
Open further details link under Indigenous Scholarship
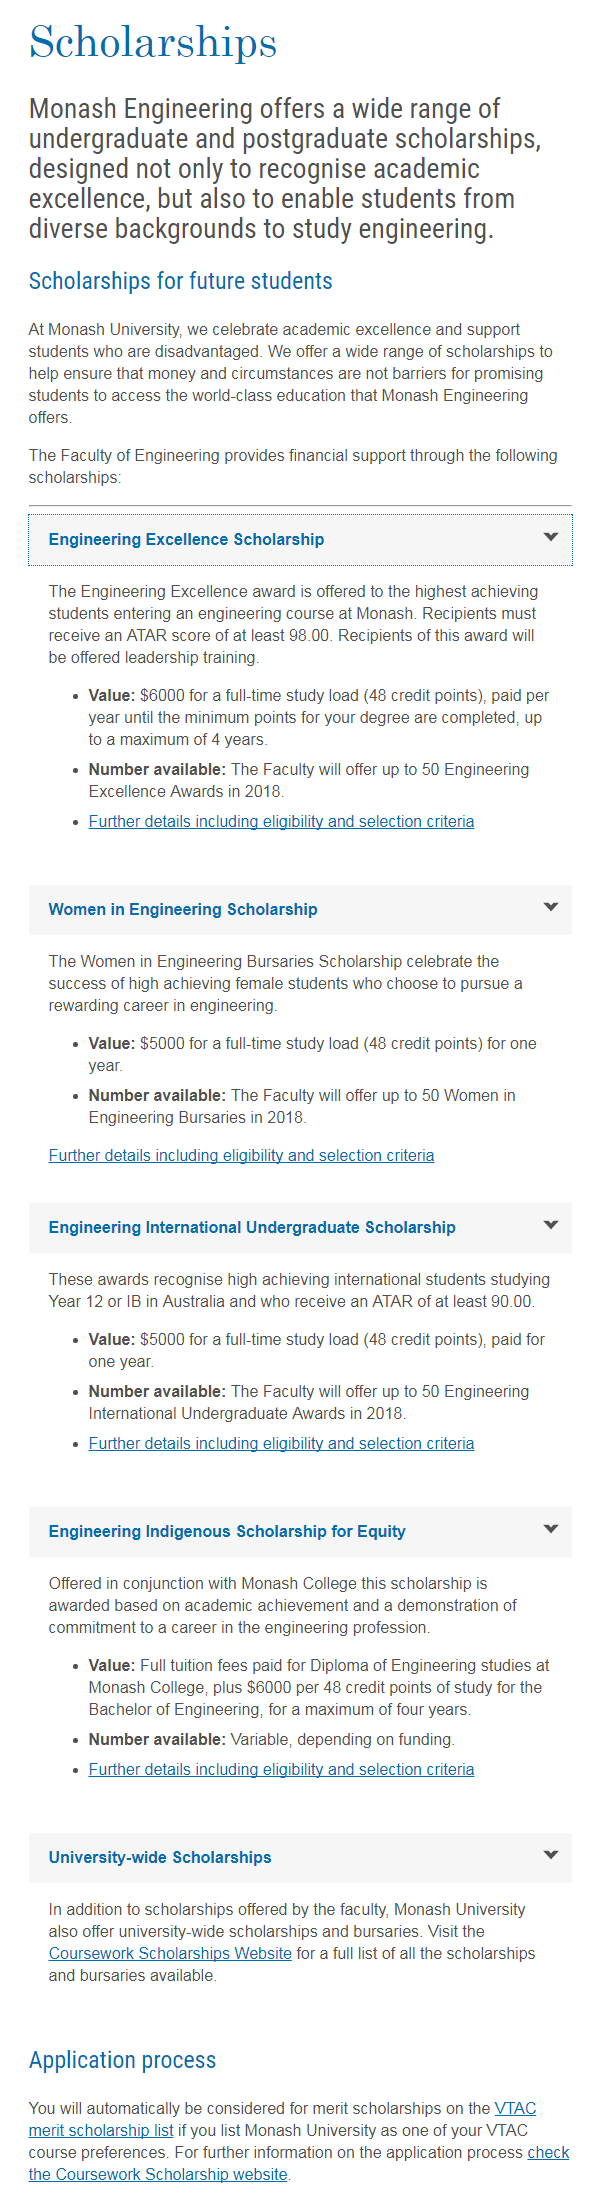[281, 1770]
